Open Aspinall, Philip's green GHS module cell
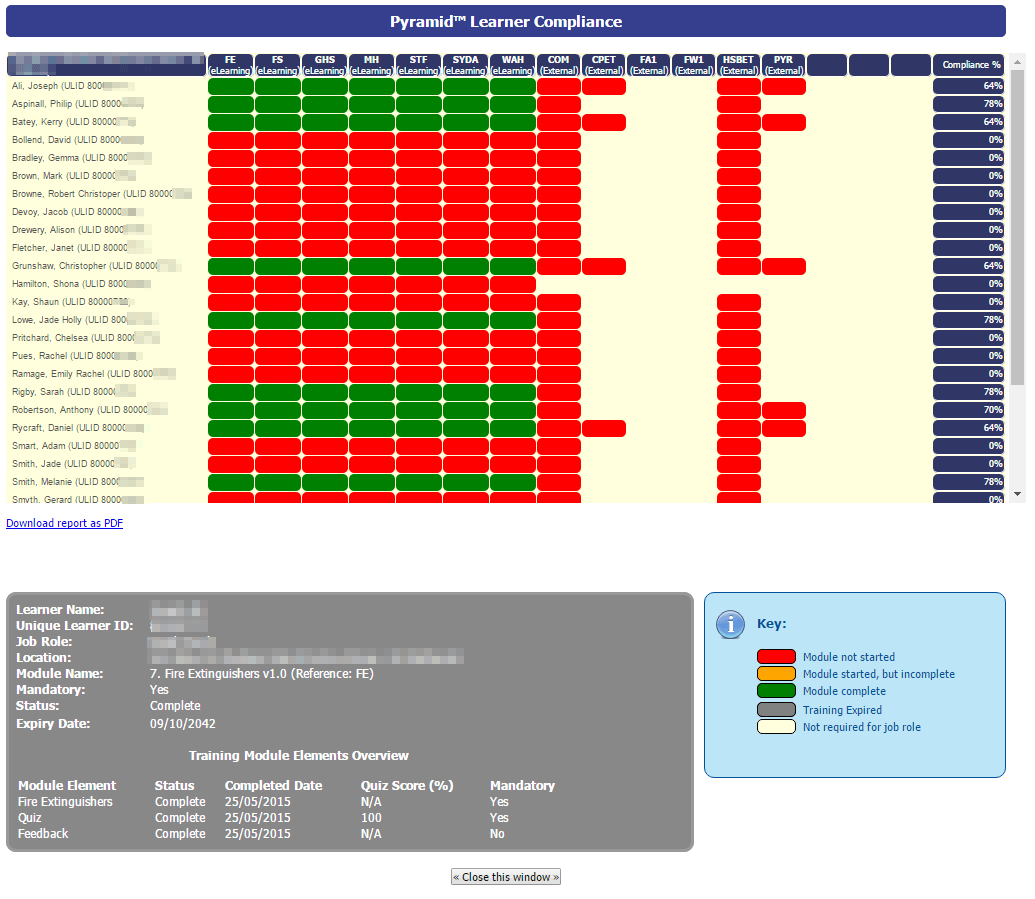 [325, 104]
